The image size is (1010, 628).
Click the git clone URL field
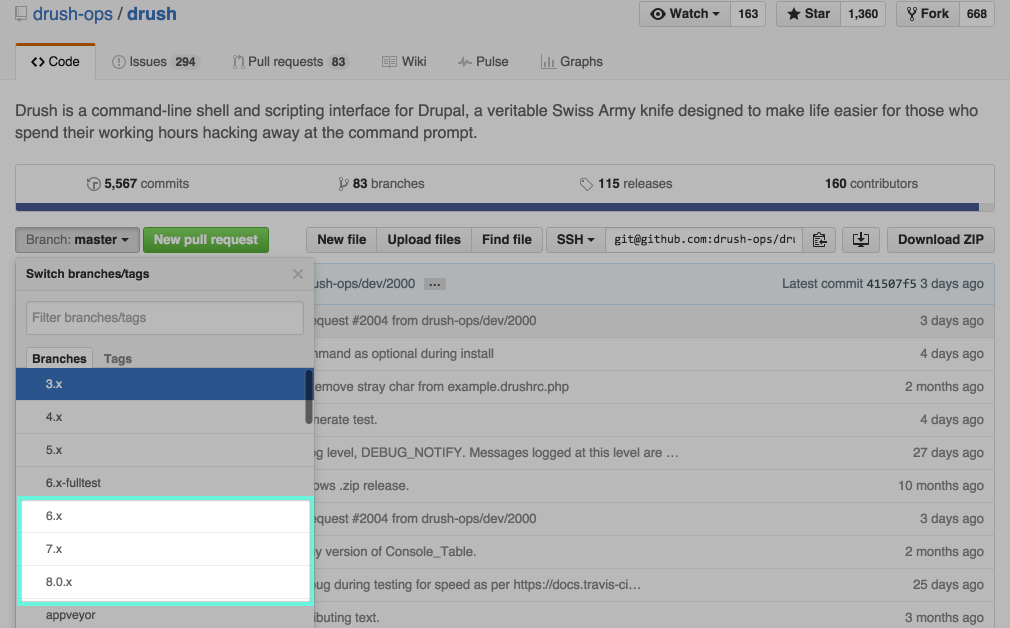[704, 240]
